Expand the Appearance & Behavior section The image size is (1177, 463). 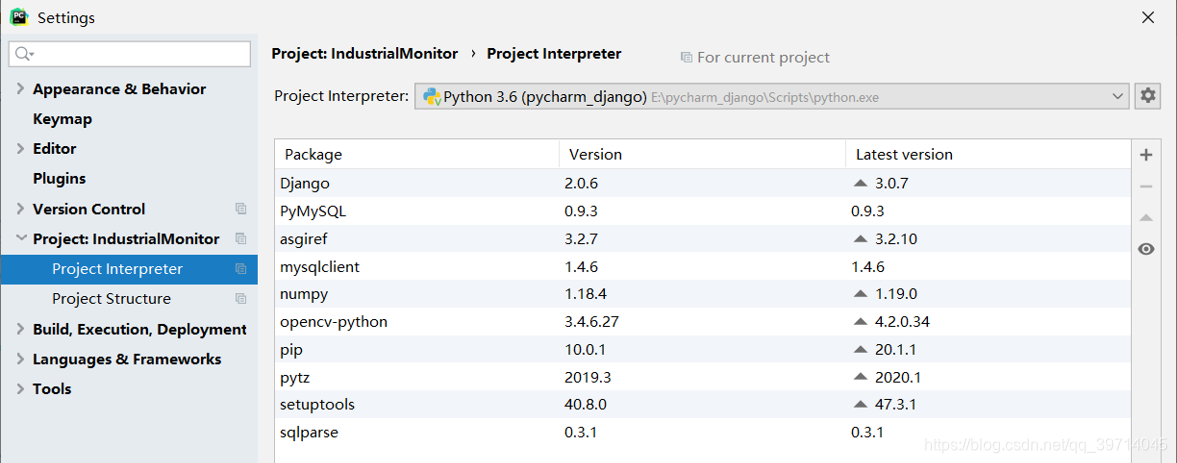(20, 89)
